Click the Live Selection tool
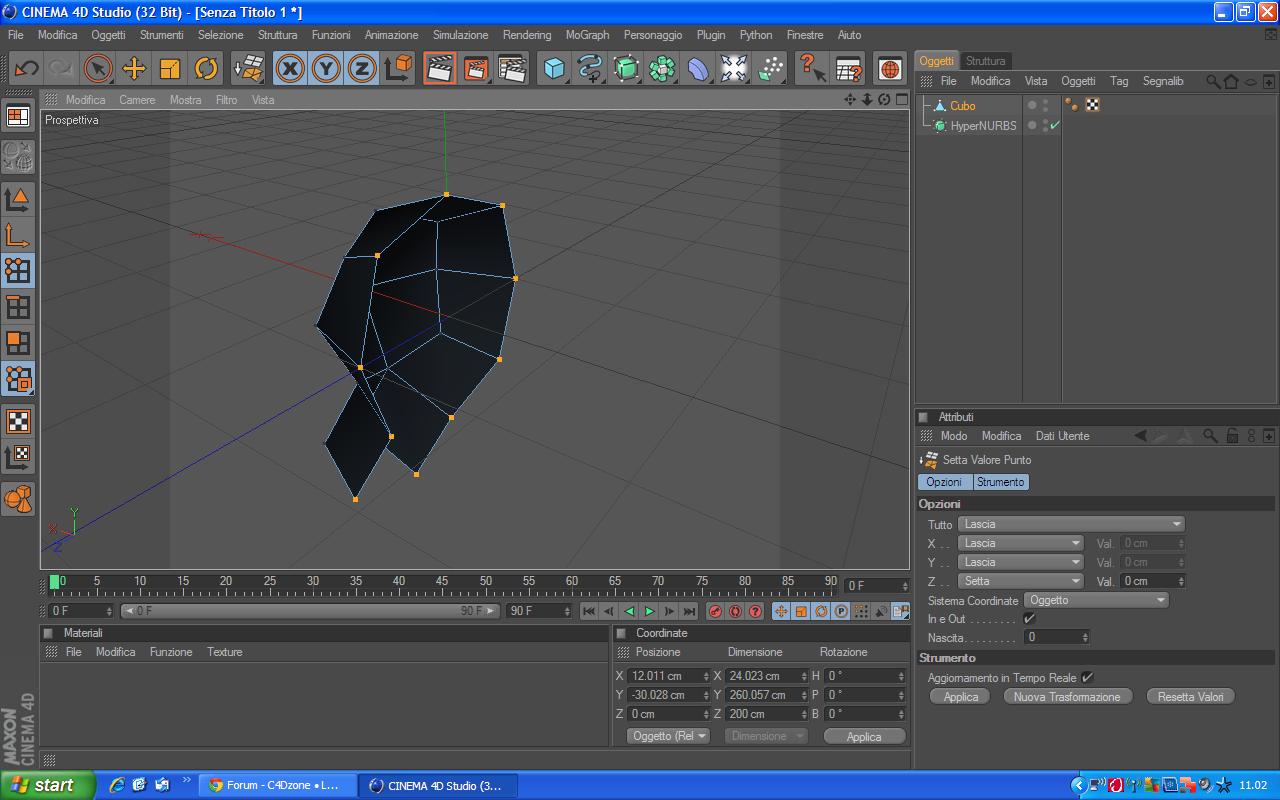This screenshot has width=1280, height=800. click(x=98, y=68)
